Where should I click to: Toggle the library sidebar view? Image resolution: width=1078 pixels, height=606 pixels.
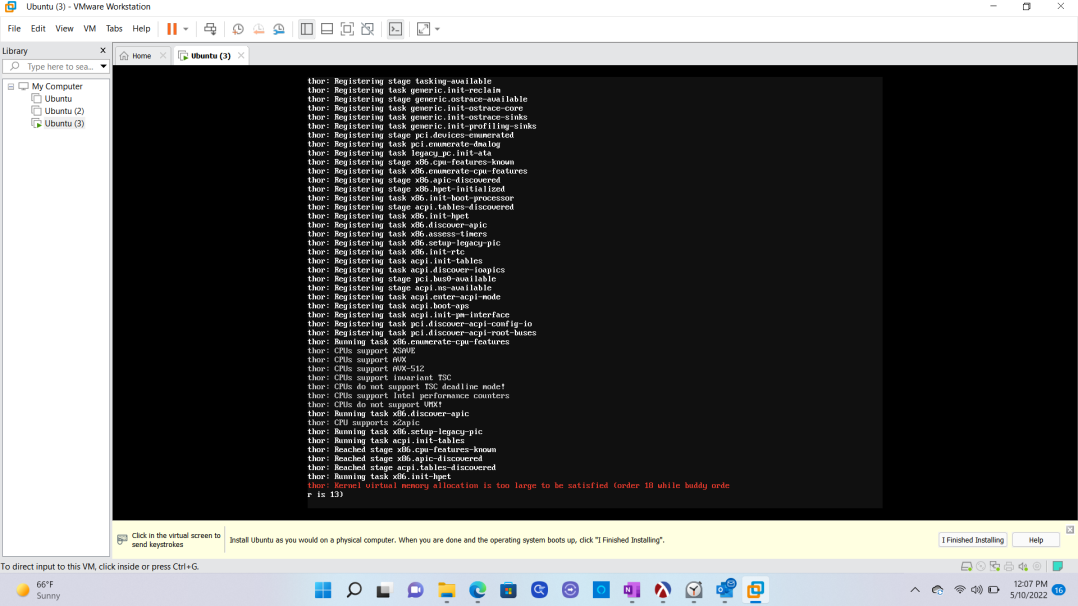tap(307, 29)
